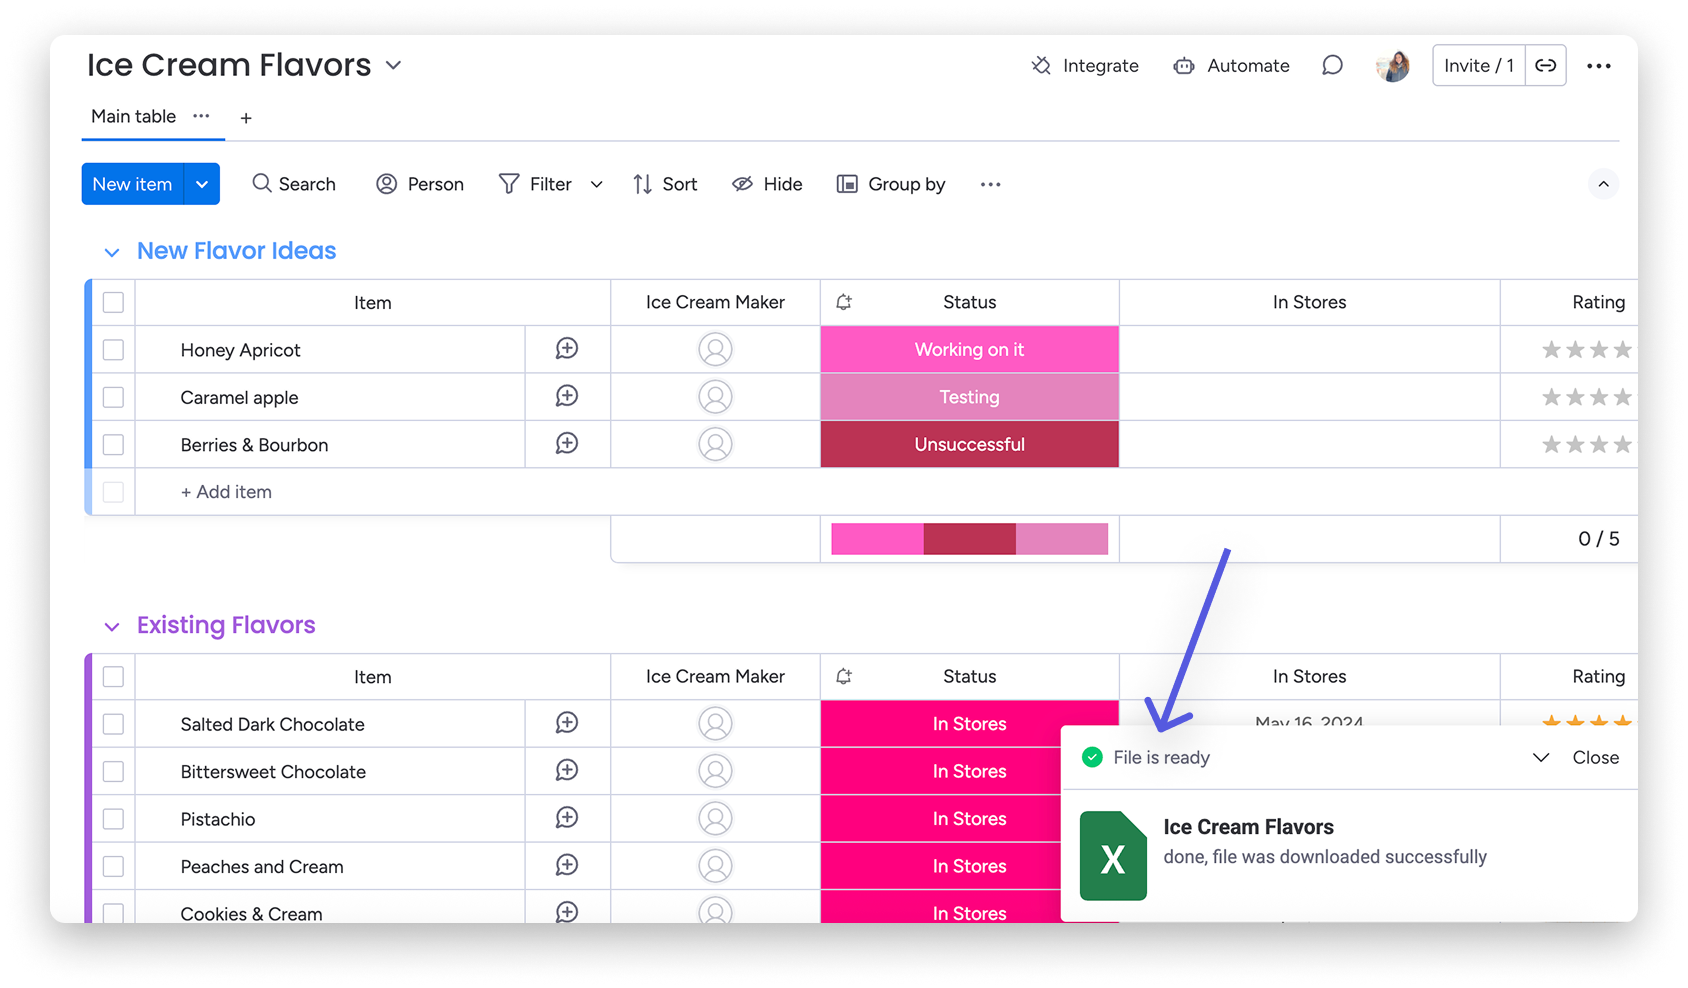Open the board discussion chat icon
The width and height of the screenshot is (1688, 988).
coord(1332,66)
